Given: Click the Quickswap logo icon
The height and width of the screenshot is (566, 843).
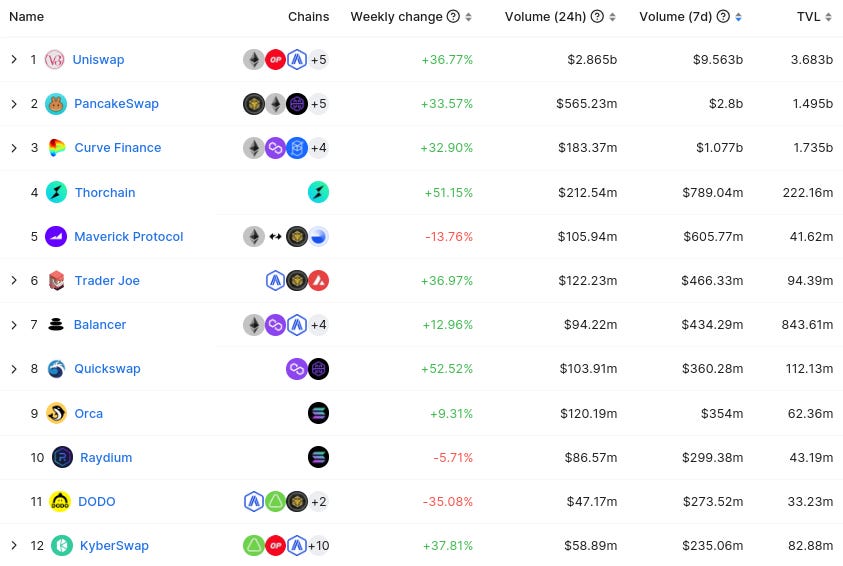Looking at the screenshot, I should click(x=56, y=369).
